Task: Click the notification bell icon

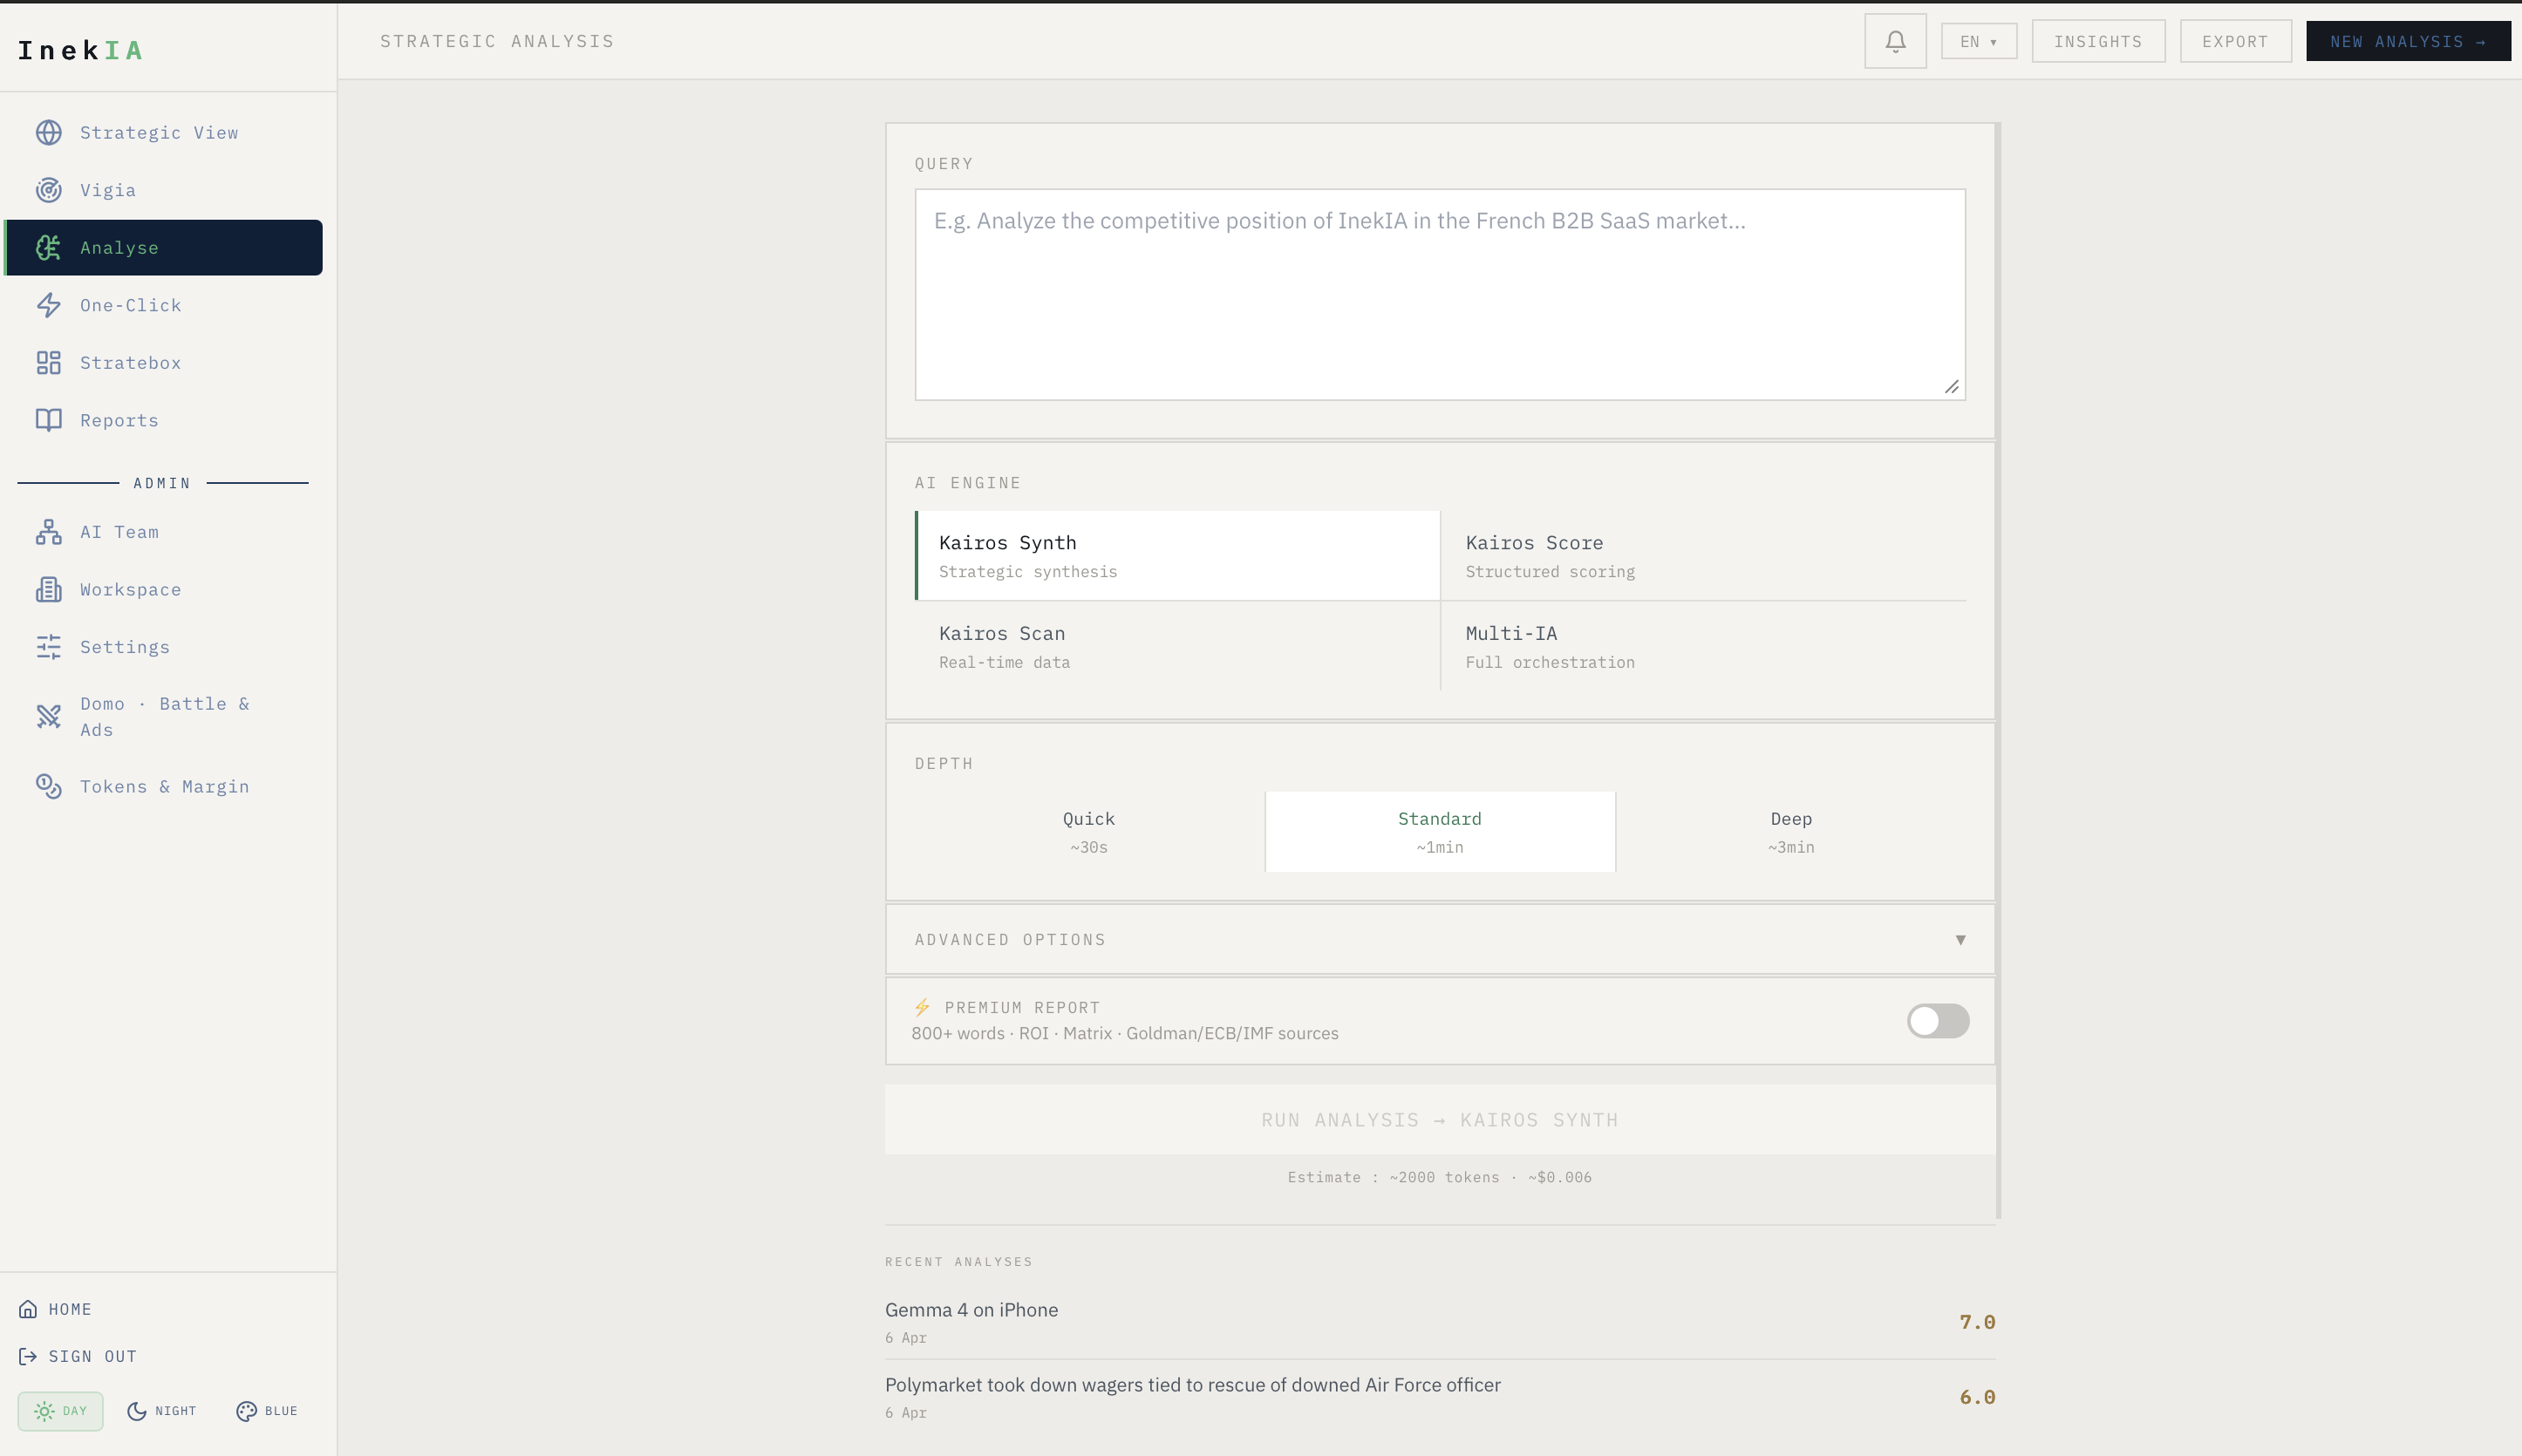Action: tap(1894, 41)
